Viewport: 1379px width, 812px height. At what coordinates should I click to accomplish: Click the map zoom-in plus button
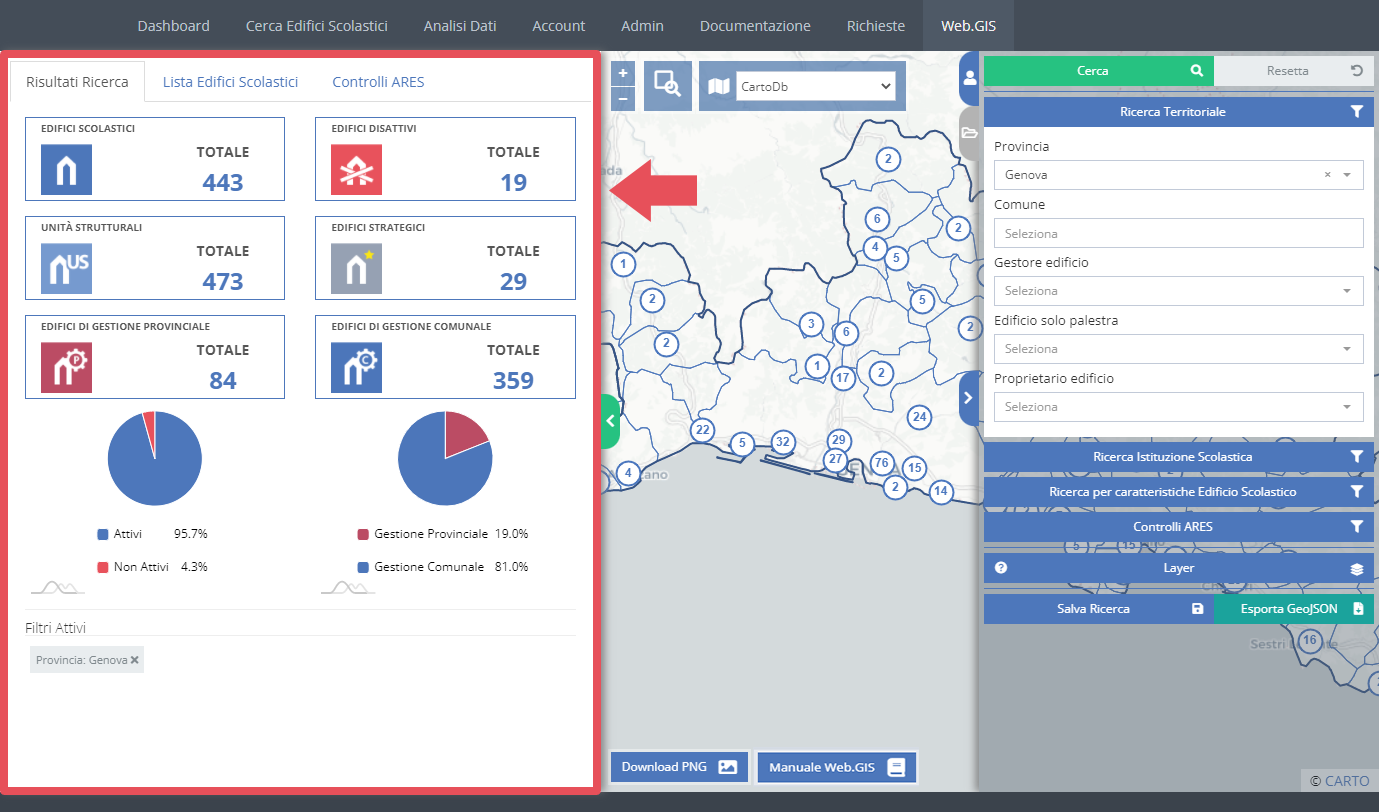(623, 74)
